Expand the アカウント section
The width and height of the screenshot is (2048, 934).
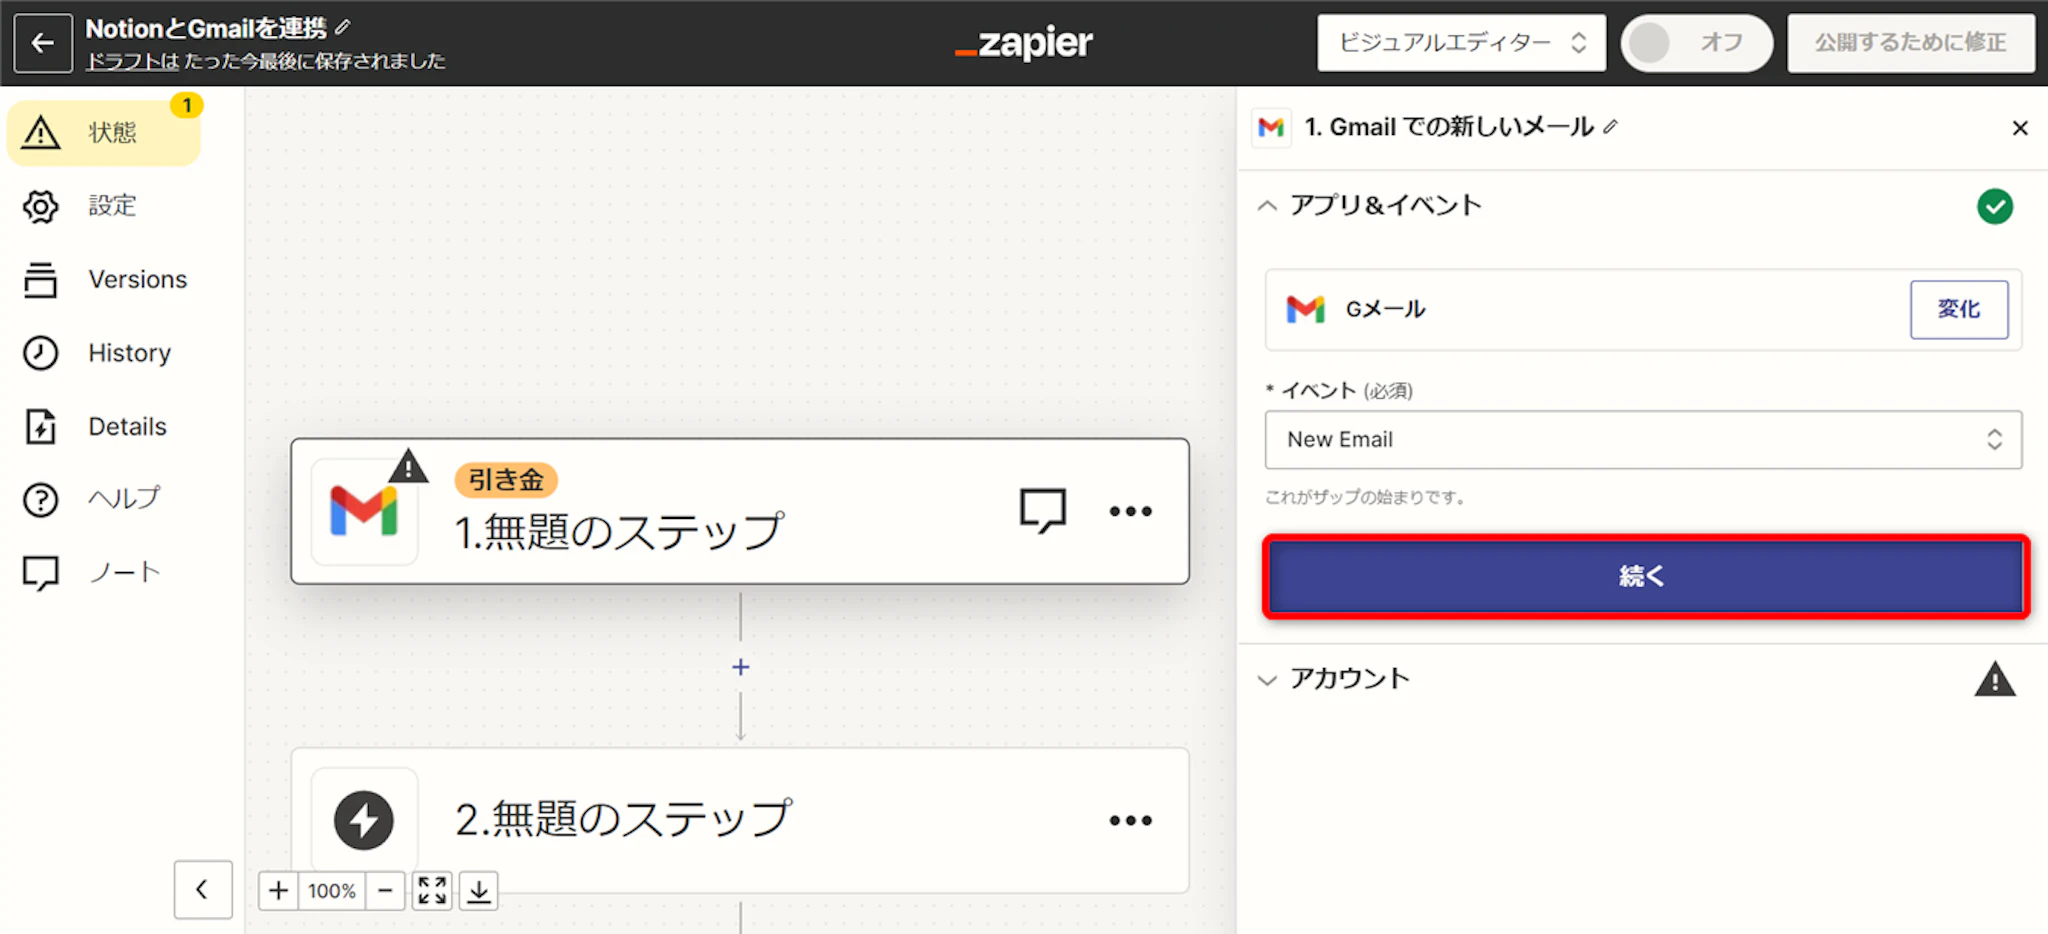click(1350, 679)
